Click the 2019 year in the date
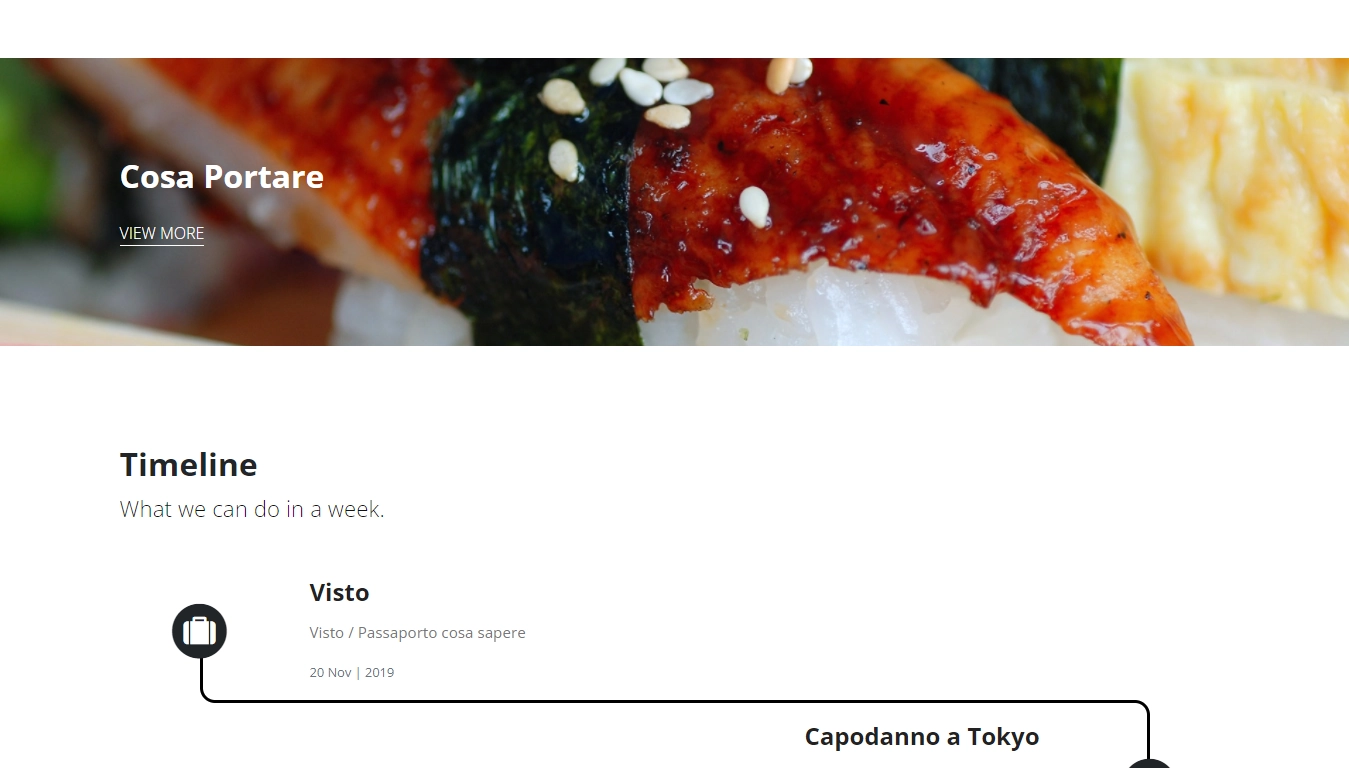The width and height of the screenshot is (1349, 768). tap(379, 673)
